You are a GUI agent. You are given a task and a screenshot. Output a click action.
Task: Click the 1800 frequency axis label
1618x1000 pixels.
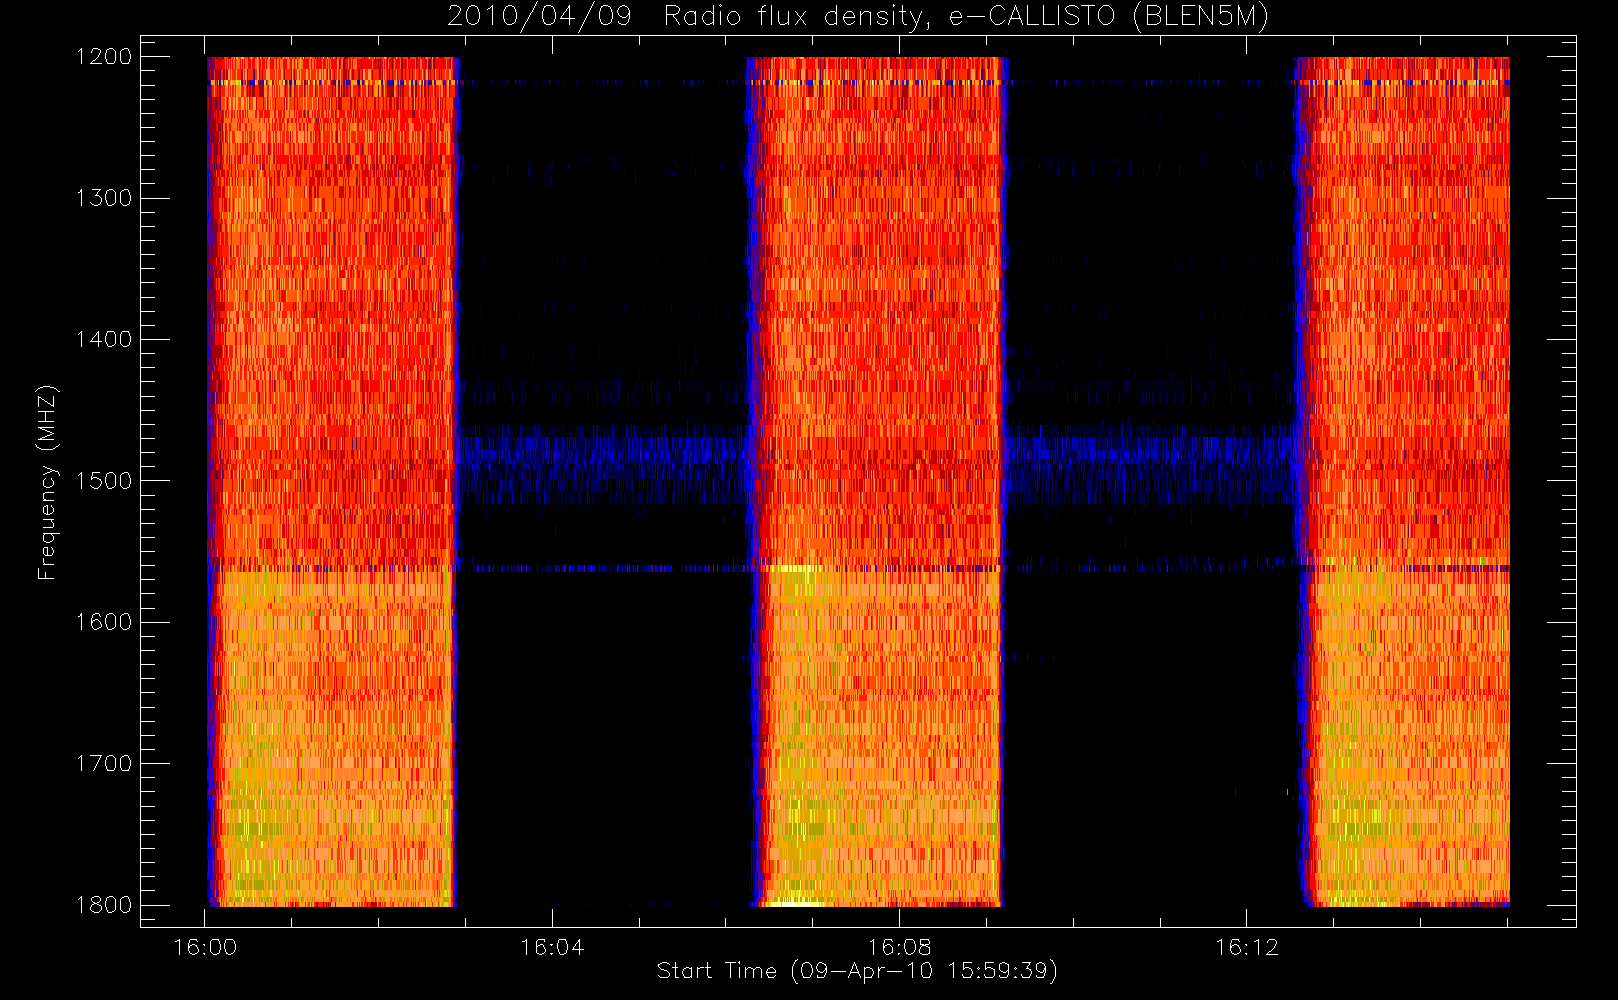[104, 905]
